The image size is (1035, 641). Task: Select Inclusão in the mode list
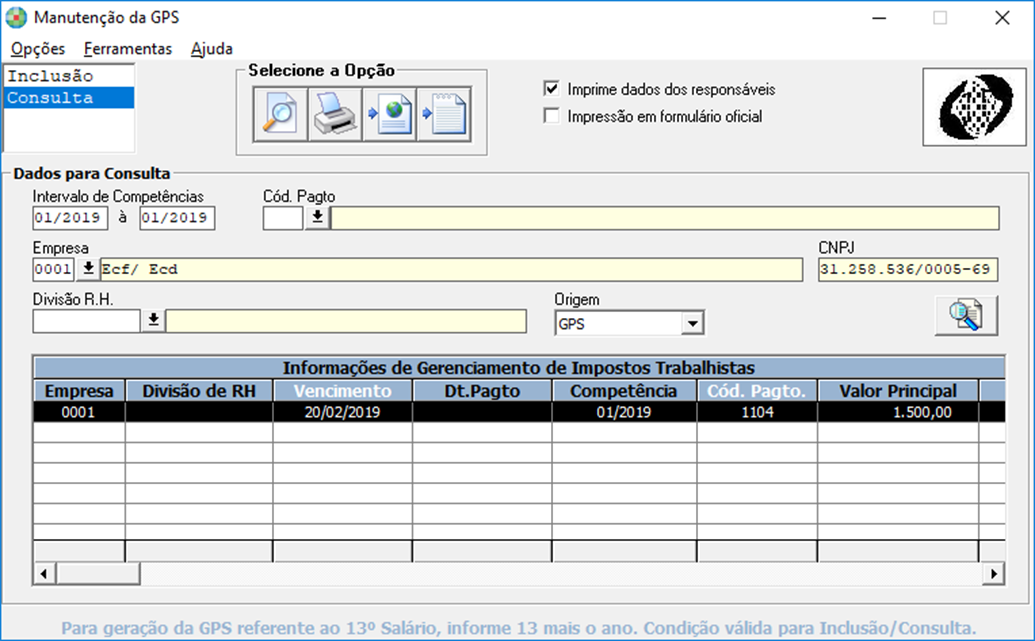click(69, 76)
